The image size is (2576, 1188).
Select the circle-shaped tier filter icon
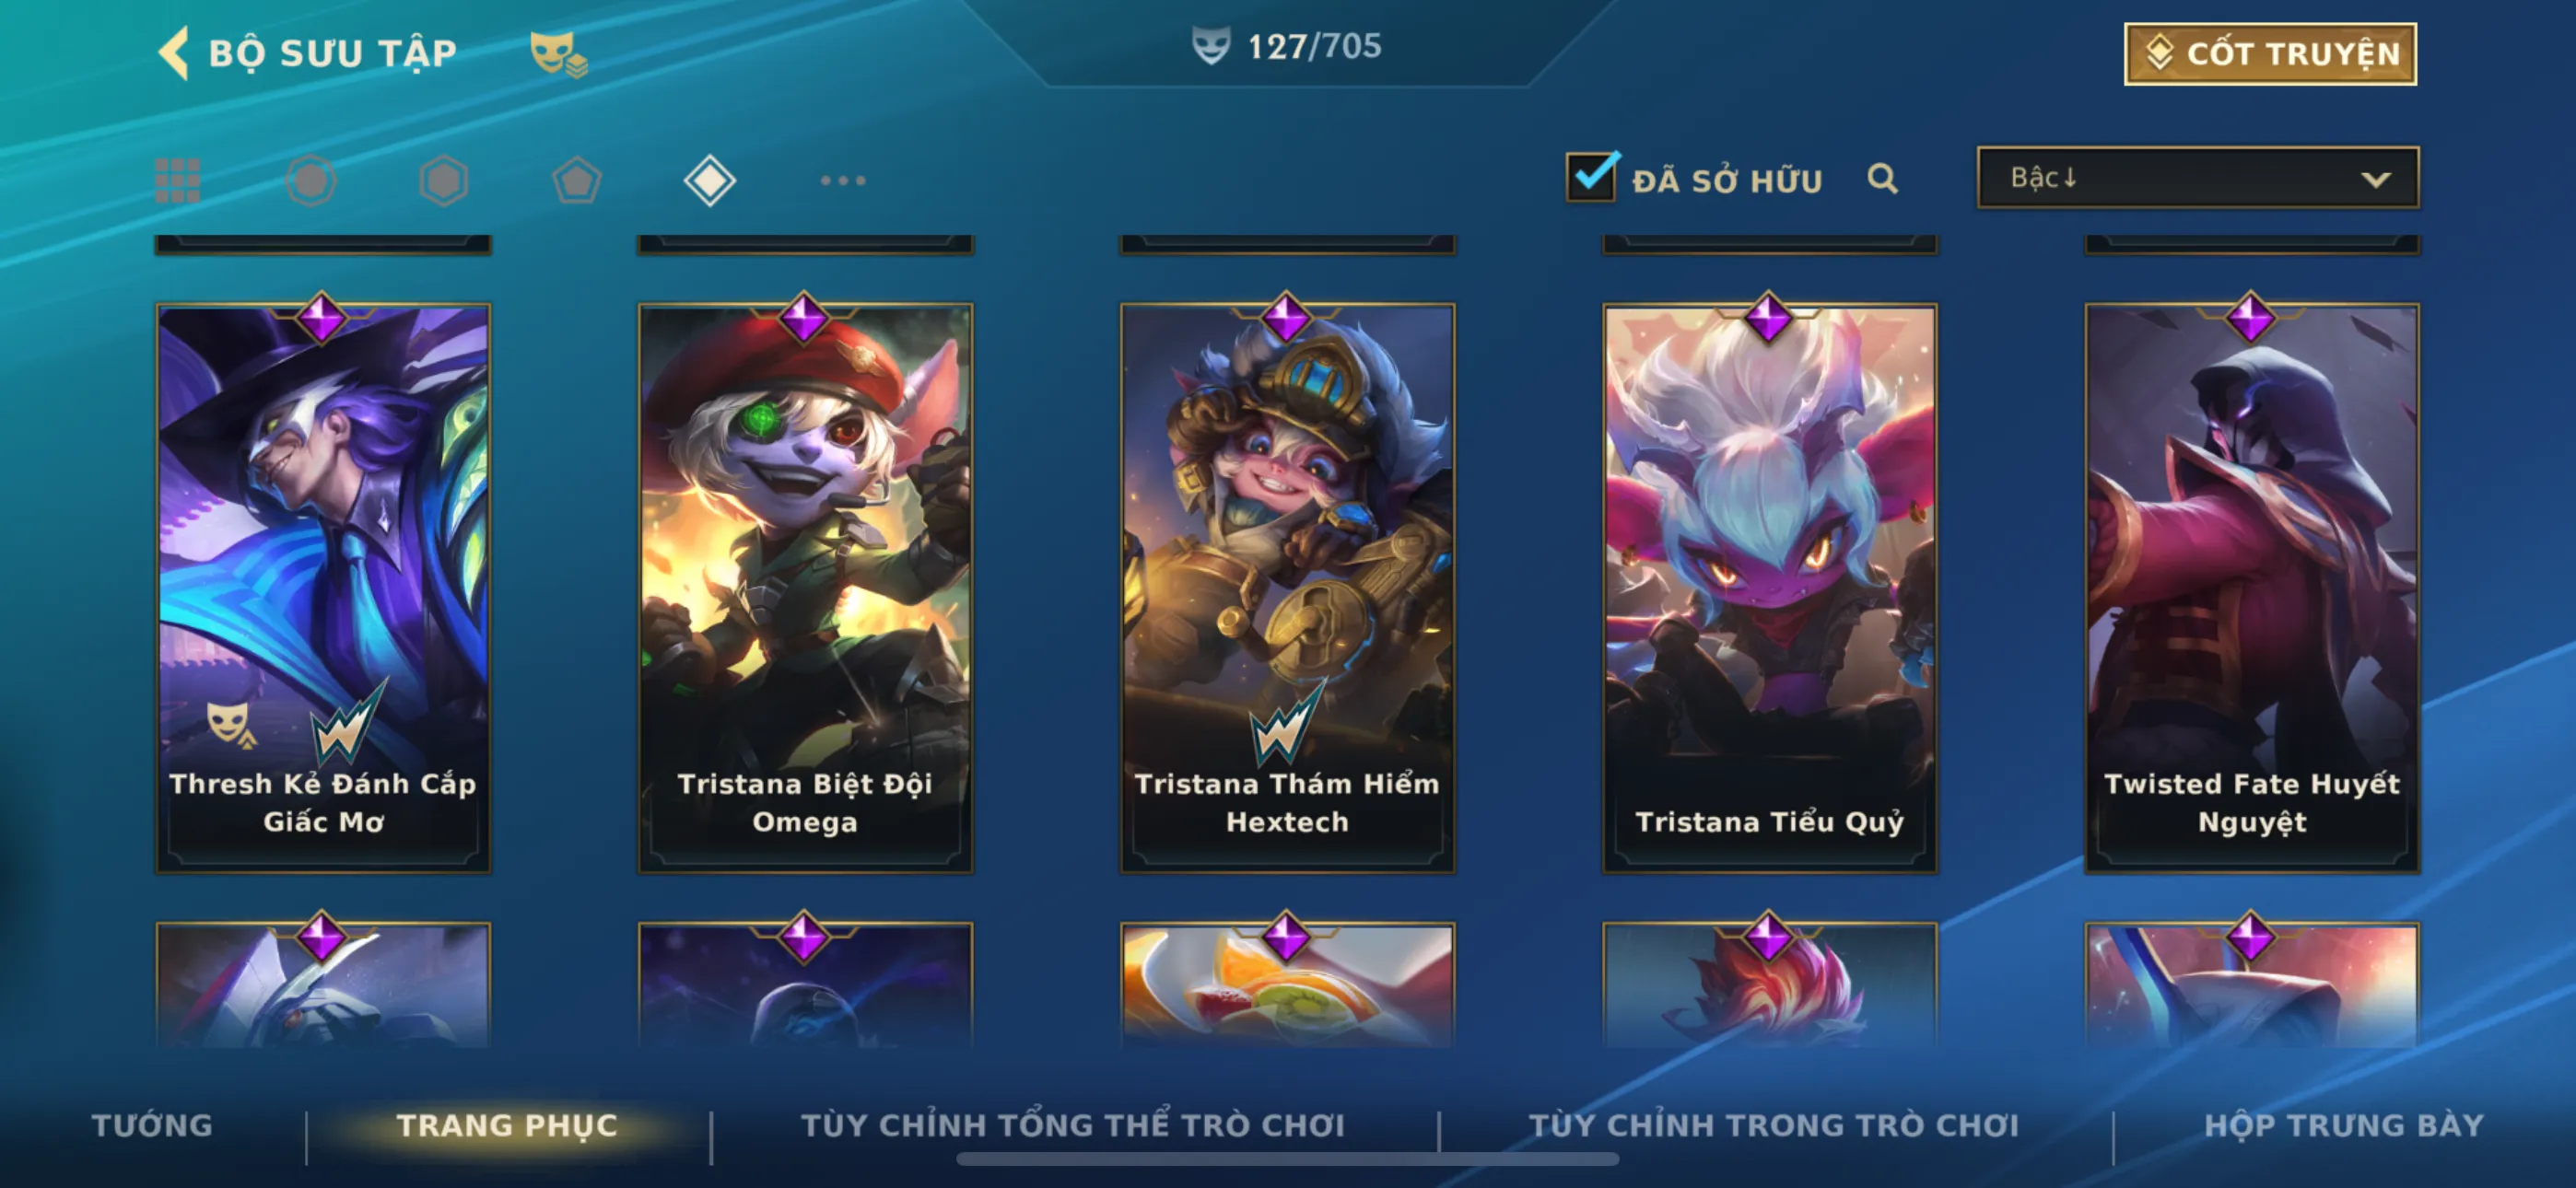coord(311,181)
